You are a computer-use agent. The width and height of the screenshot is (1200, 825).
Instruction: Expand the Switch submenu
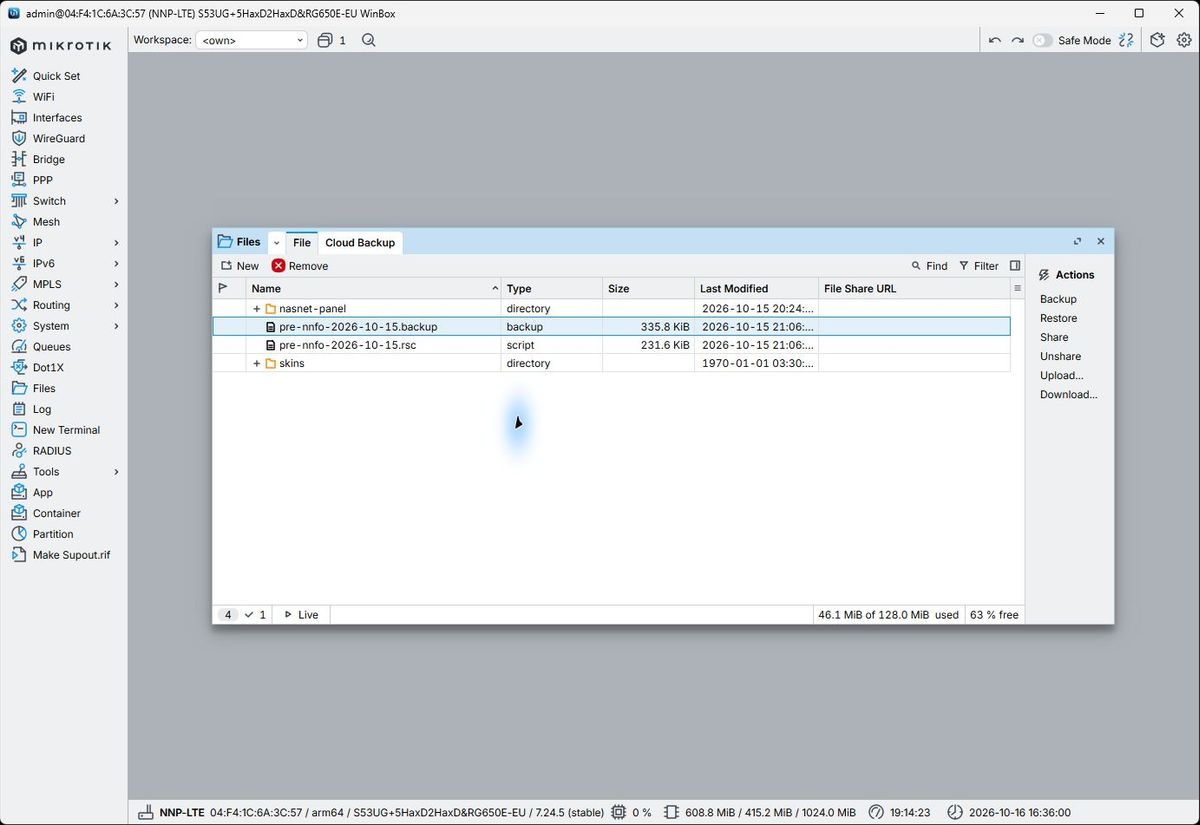click(x=116, y=201)
